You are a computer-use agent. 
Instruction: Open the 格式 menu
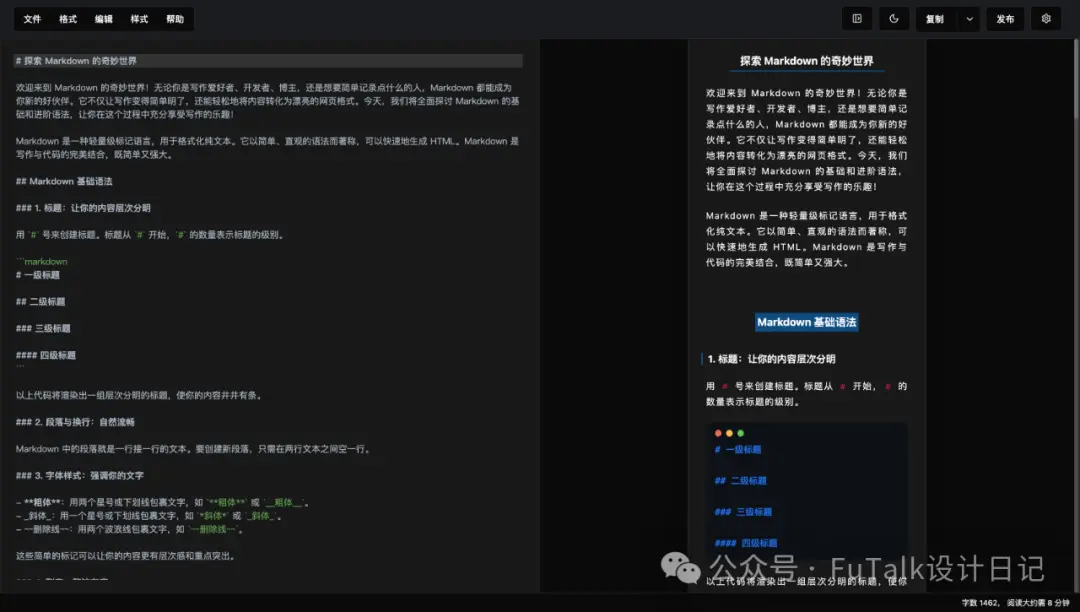tap(68, 19)
